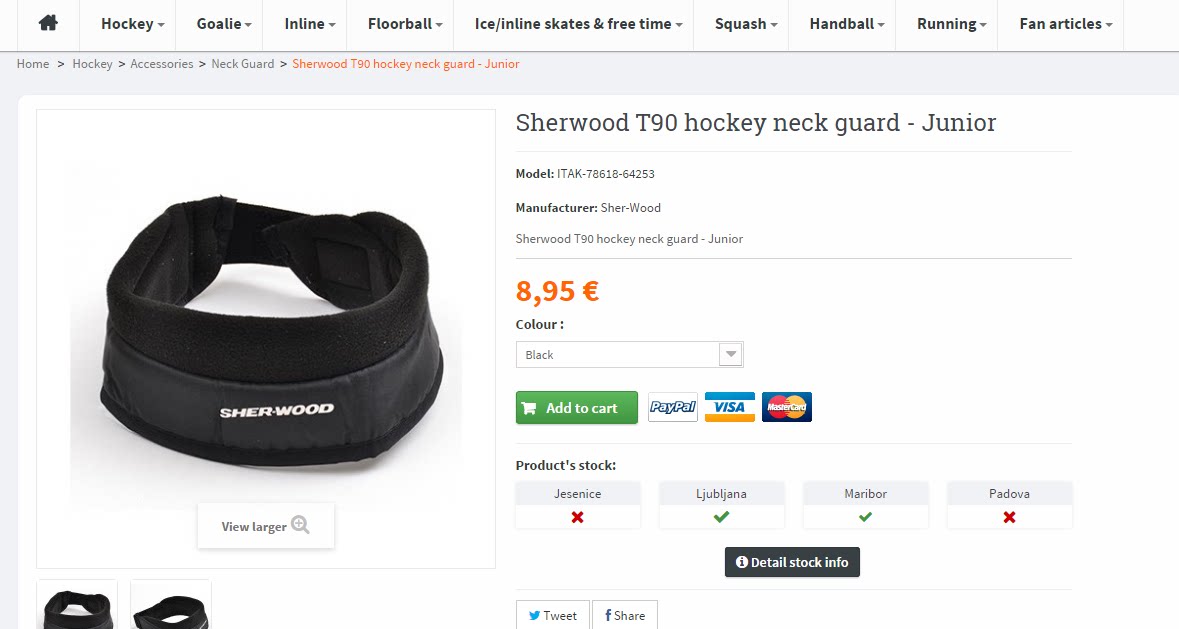Follow the Neck Guard breadcrumb link
The image size is (1179, 629).
coord(243,64)
